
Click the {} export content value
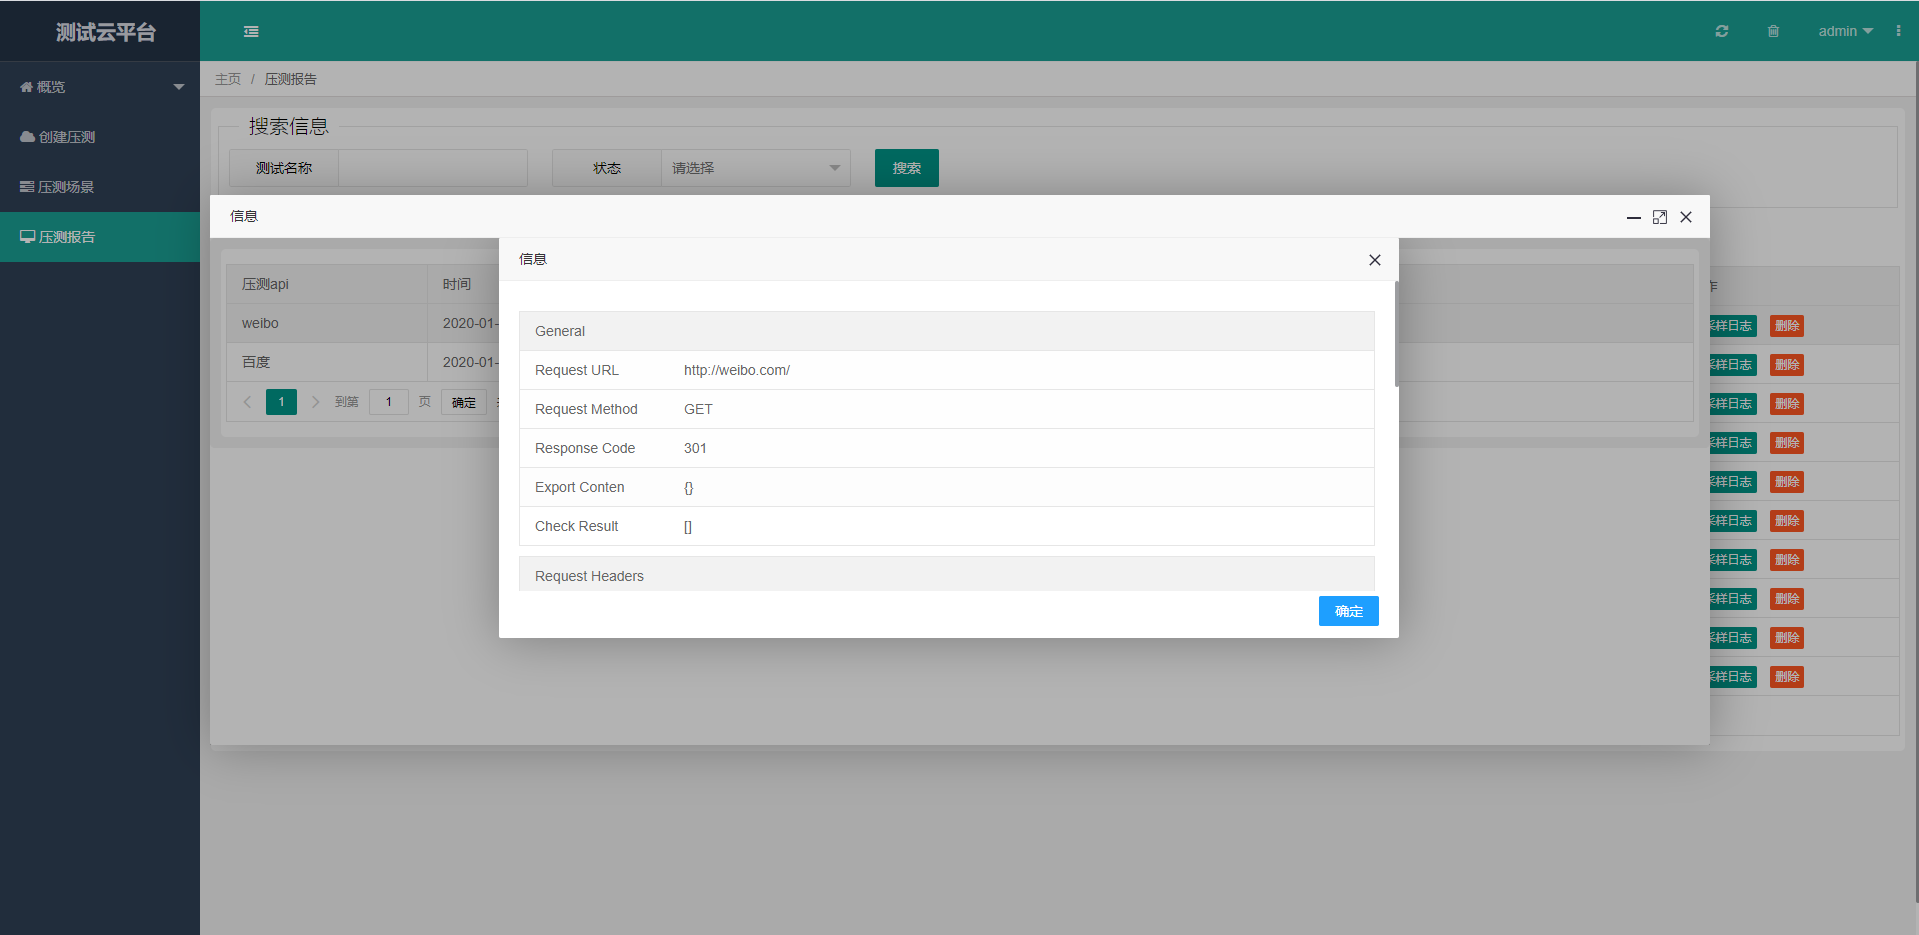(x=689, y=487)
